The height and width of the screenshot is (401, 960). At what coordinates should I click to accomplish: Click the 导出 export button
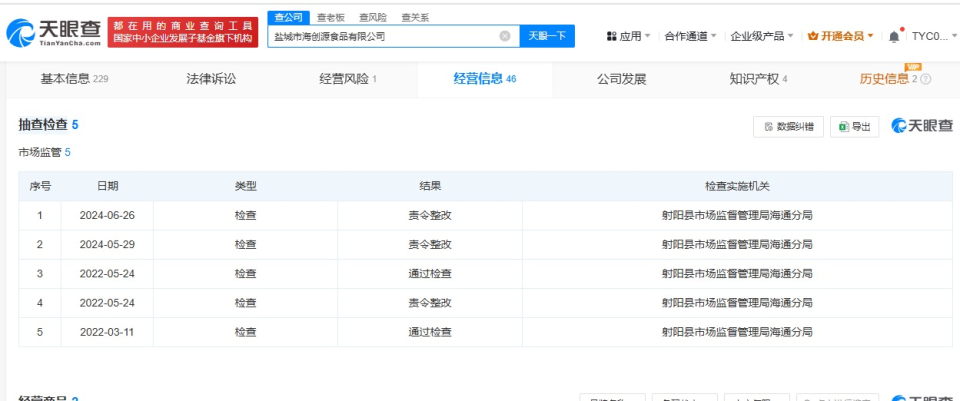point(855,126)
